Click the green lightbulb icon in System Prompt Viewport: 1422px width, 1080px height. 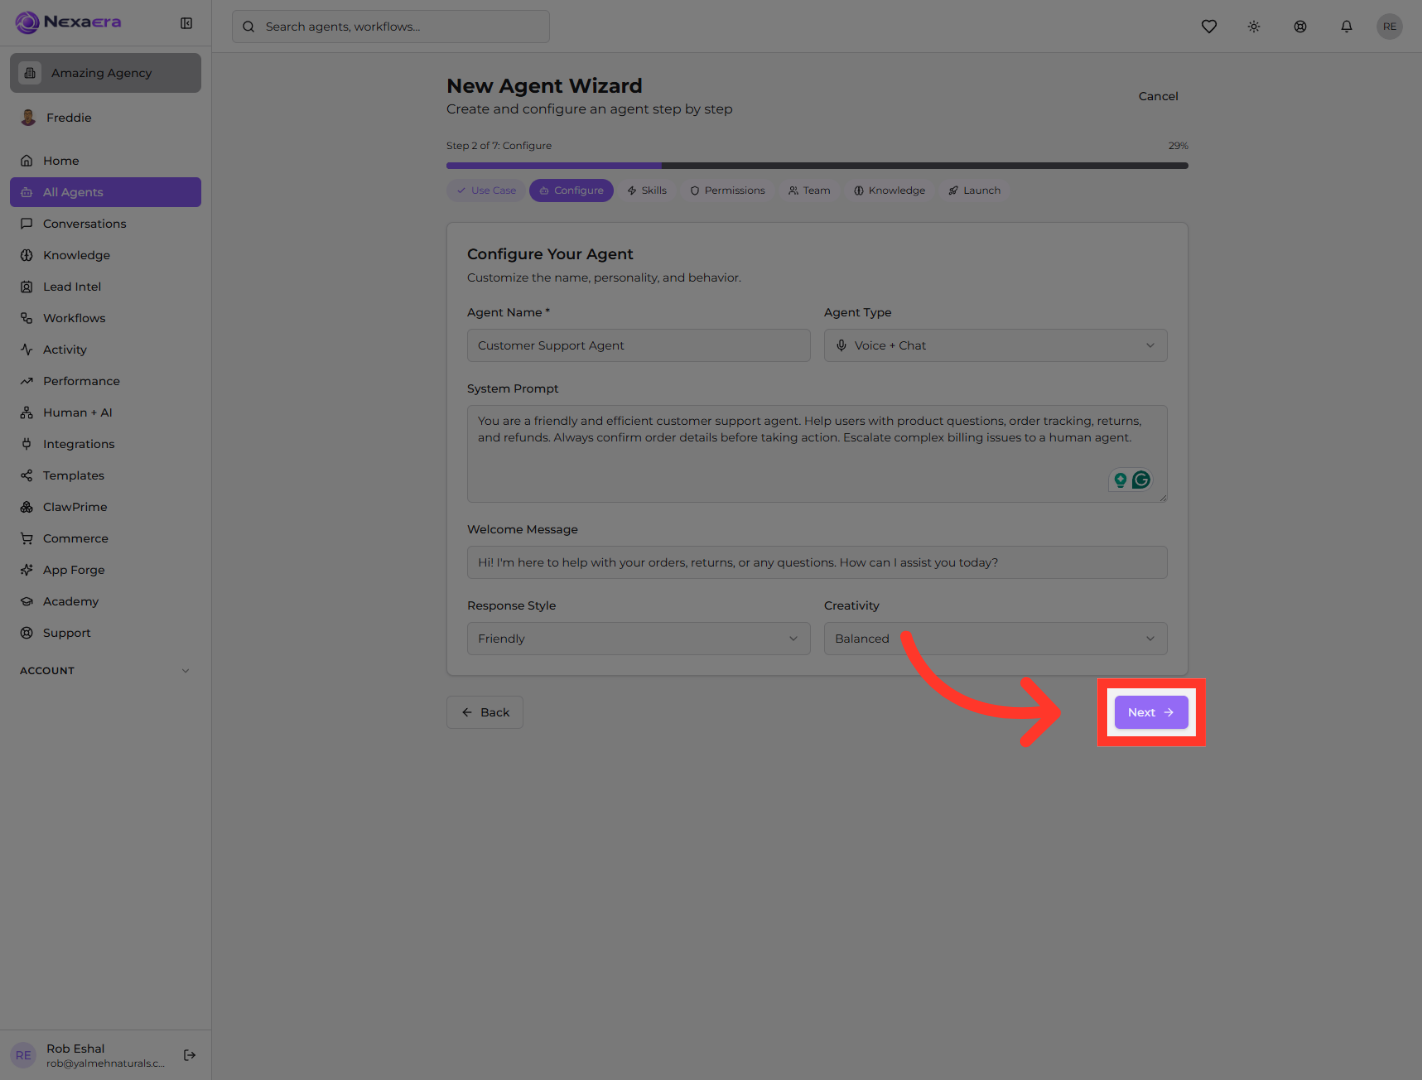pos(1120,481)
